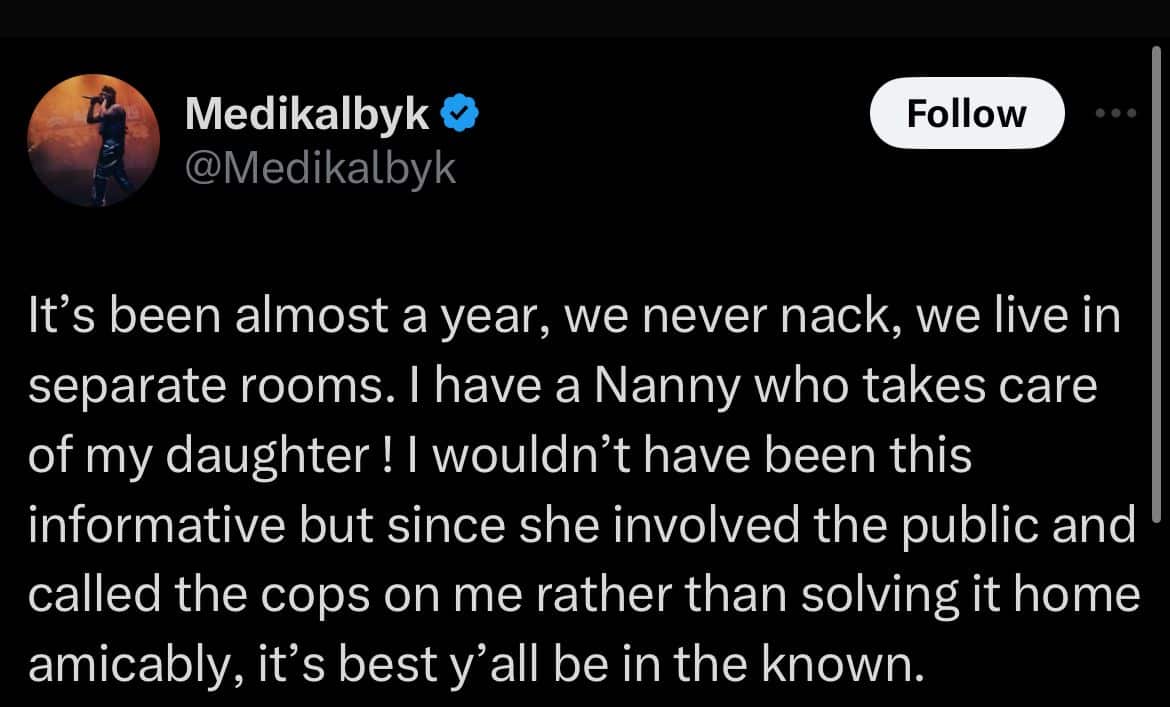
Task: Click the @Medikalbyk handle
Action: click(x=320, y=169)
